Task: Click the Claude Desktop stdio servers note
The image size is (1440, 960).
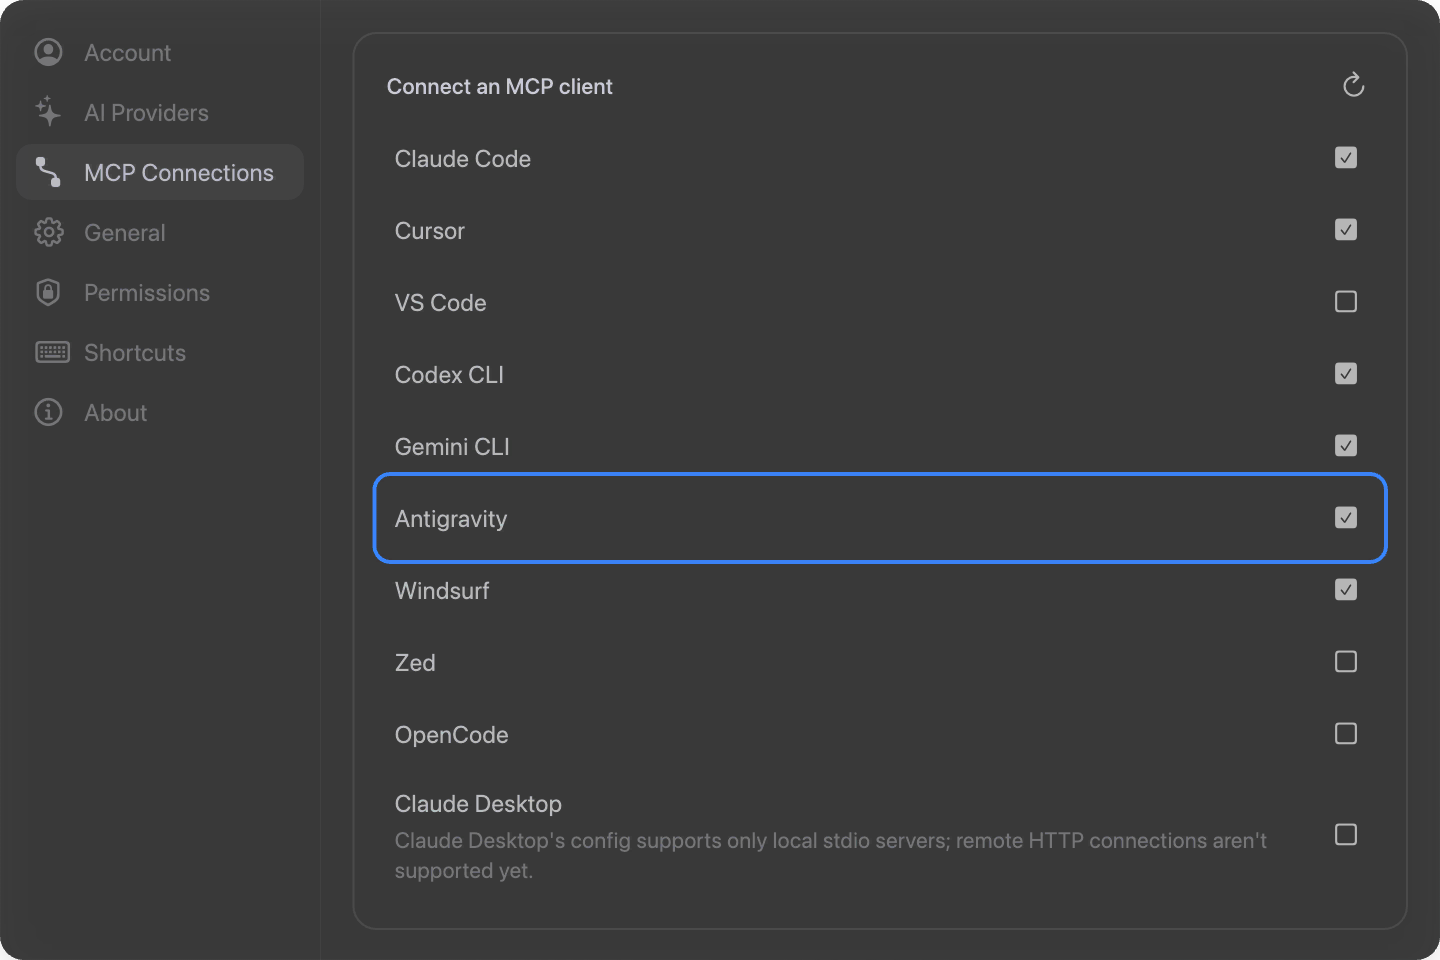Action: coord(830,855)
